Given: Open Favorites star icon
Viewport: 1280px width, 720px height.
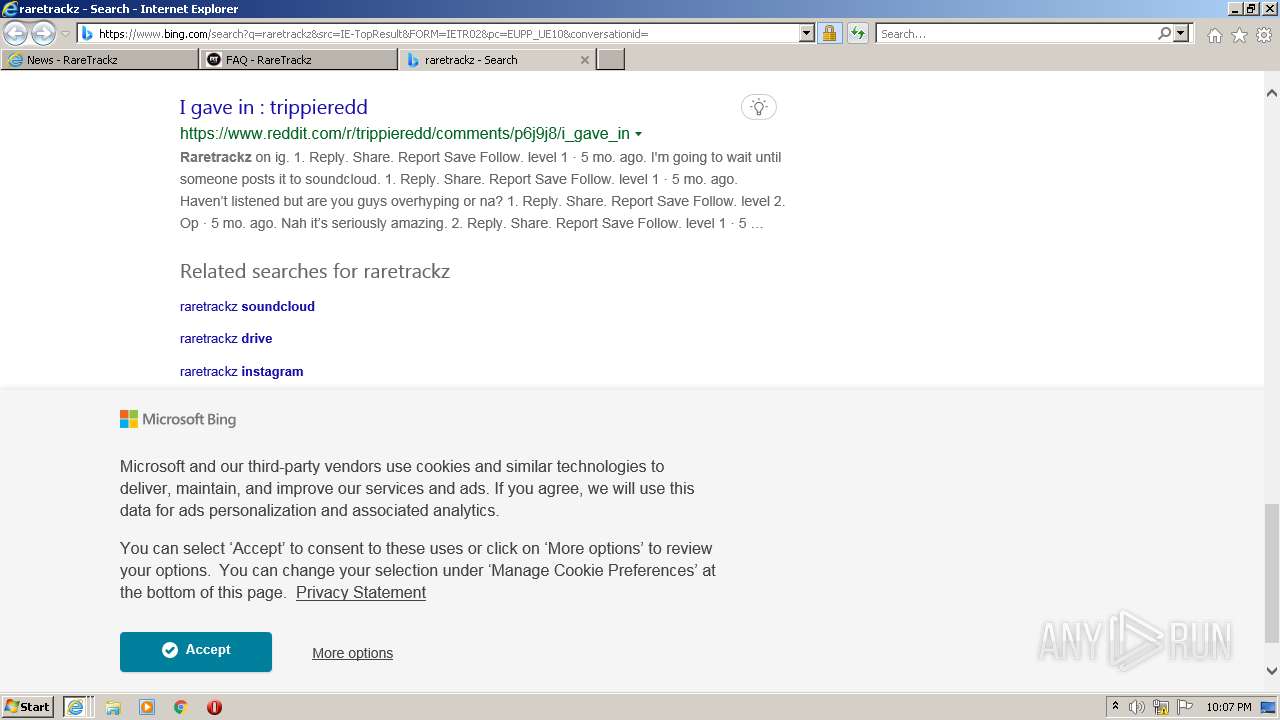Looking at the screenshot, I should click(1239, 35).
